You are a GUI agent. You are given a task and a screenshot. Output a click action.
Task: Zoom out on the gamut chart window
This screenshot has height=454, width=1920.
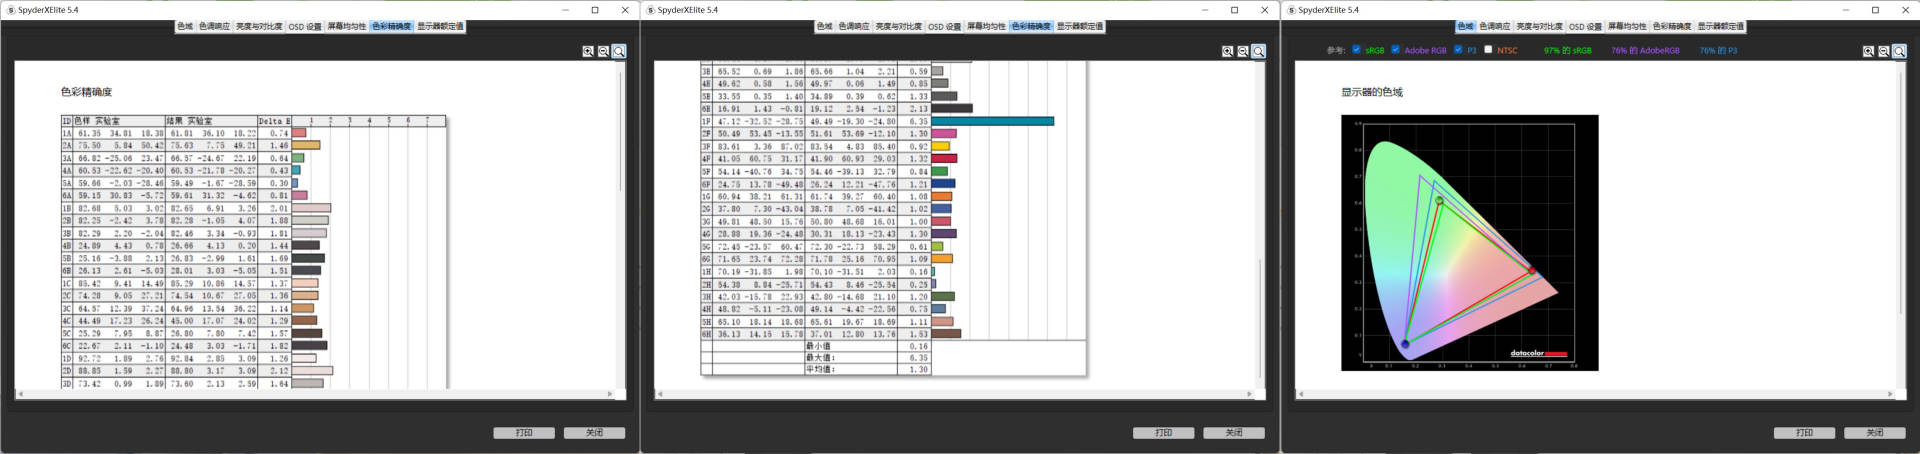click(x=1883, y=51)
